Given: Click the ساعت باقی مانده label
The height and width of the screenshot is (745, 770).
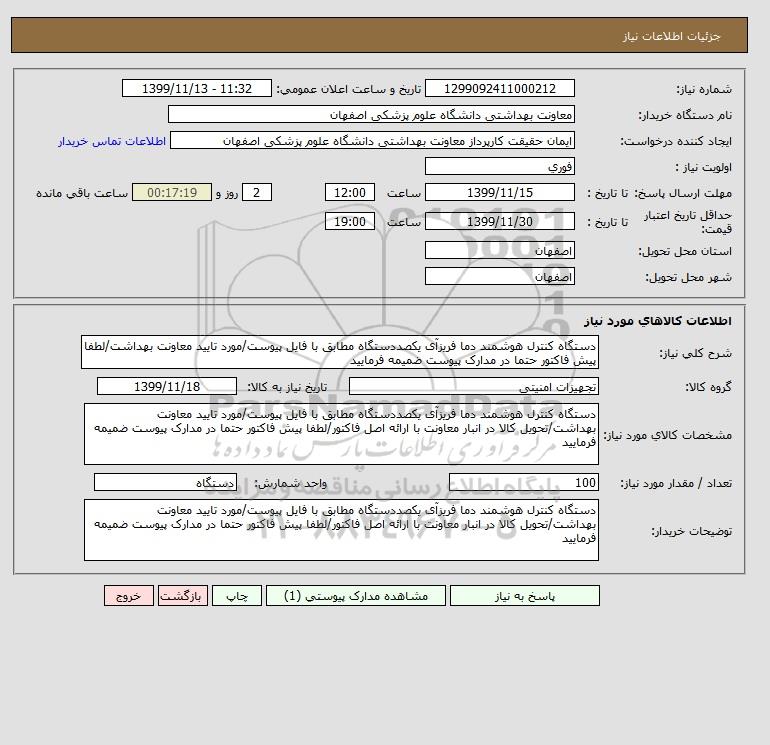Looking at the screenshot, I should click(x=82, y=193).
